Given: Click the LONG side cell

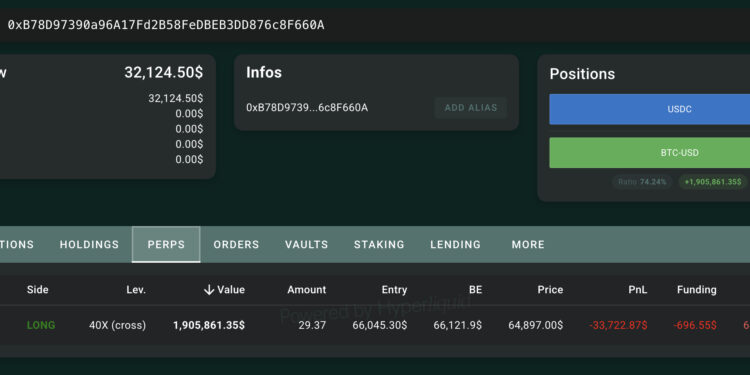Looking at the screenshot, I should 41,325.
